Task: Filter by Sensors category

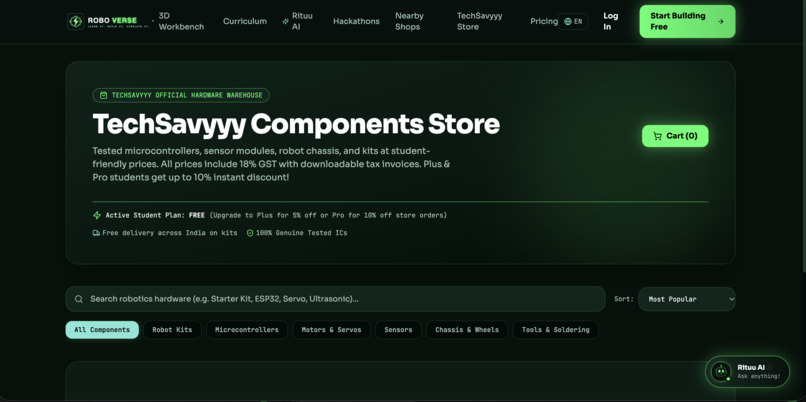Action: 398,330
